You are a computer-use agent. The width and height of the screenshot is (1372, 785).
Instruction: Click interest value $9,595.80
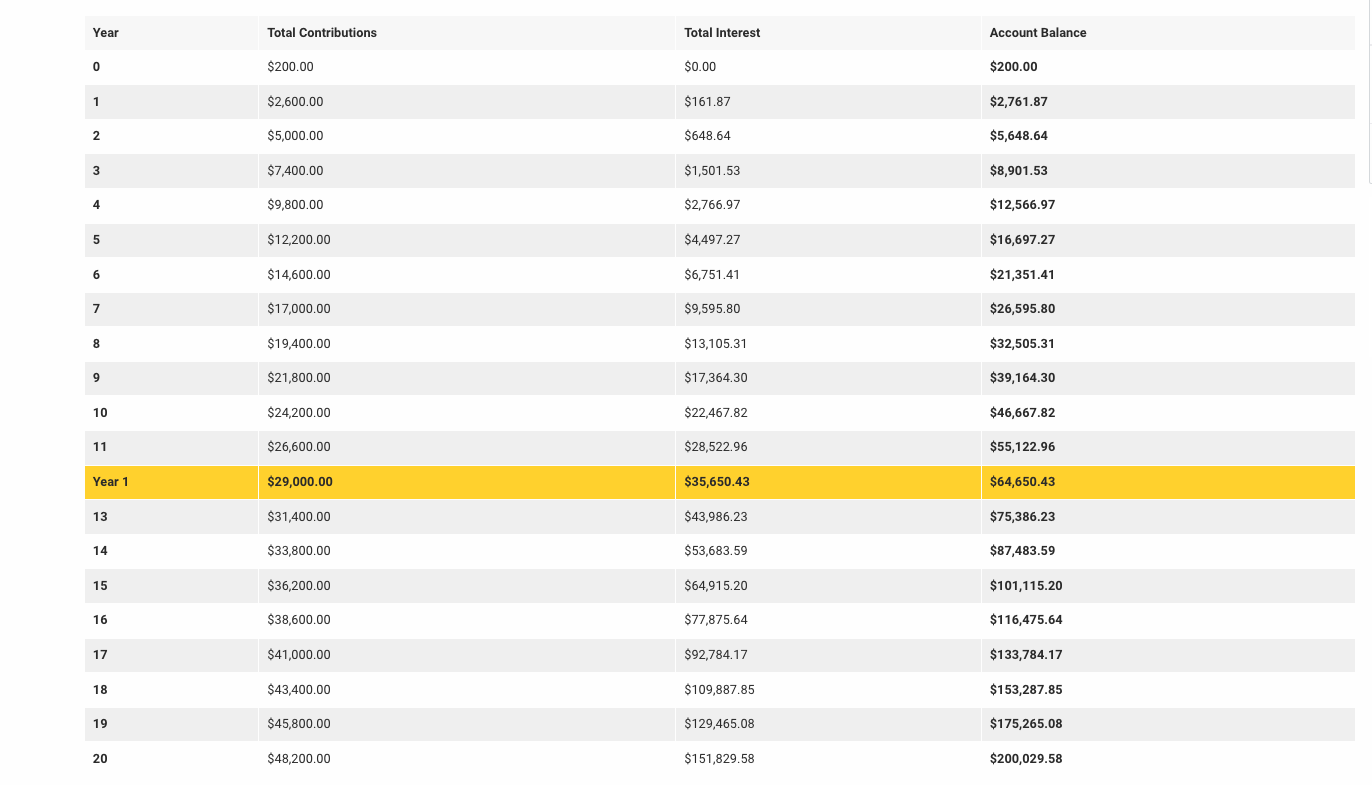pyautogui.click(x=712, y=309)
